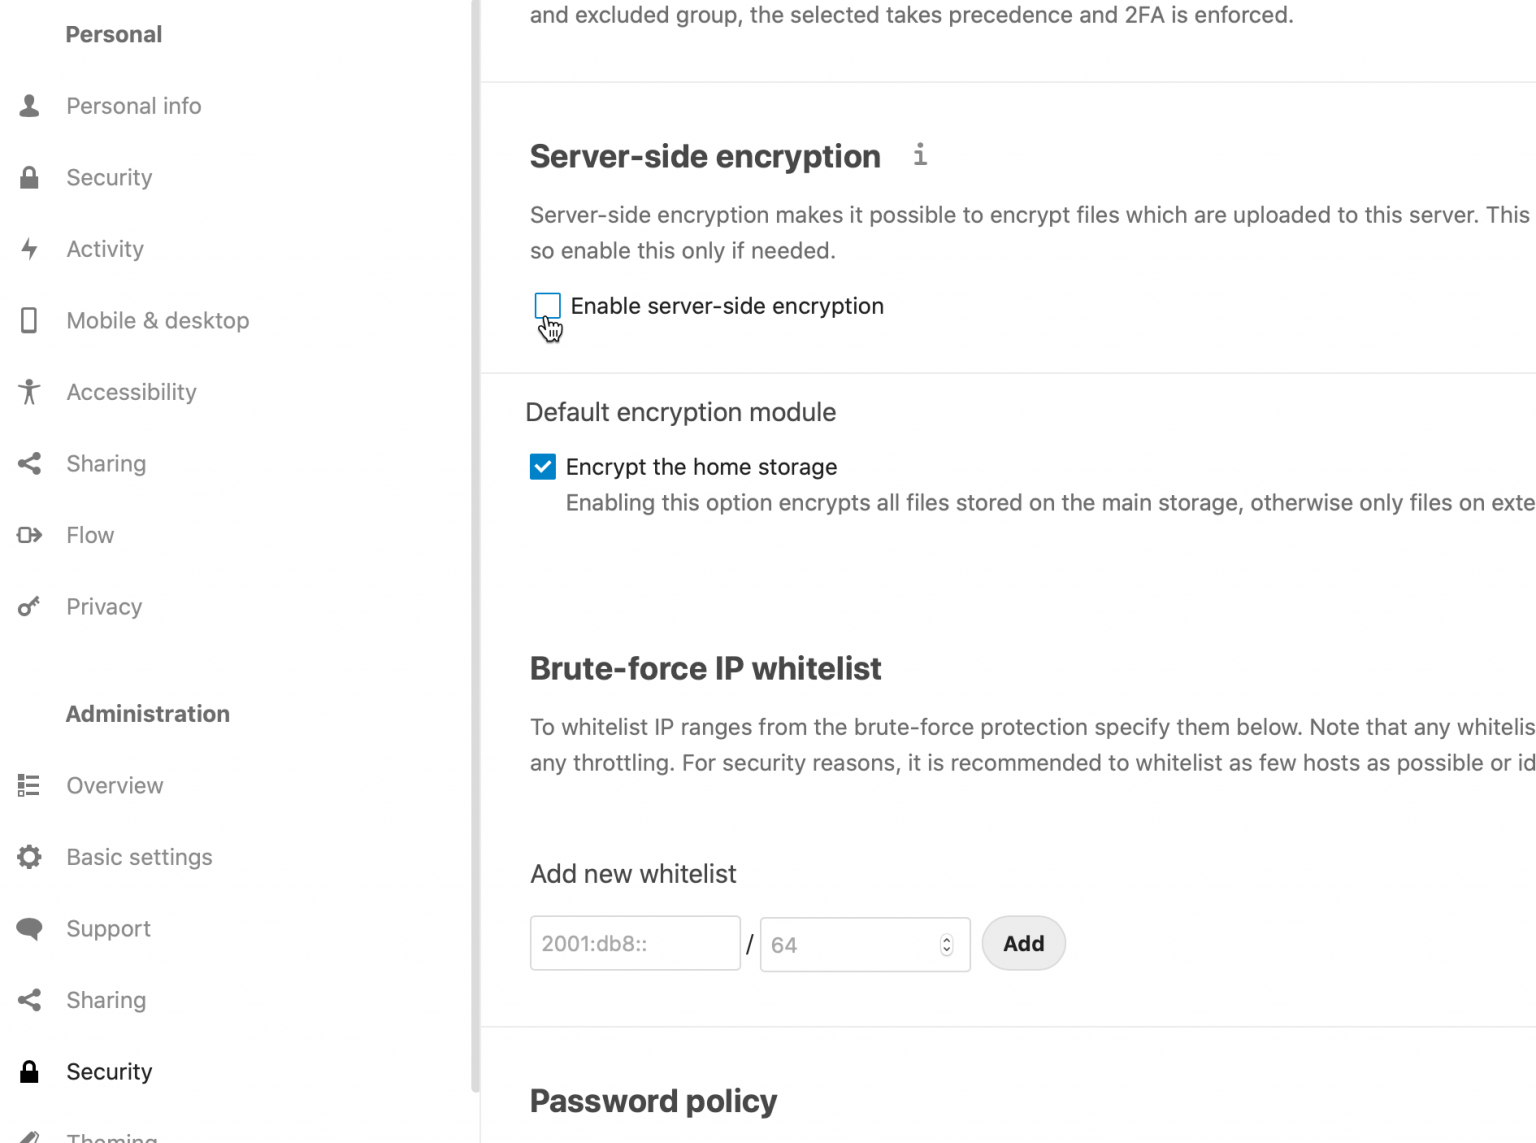Open Personal info settings via person icon

point(29,105)
